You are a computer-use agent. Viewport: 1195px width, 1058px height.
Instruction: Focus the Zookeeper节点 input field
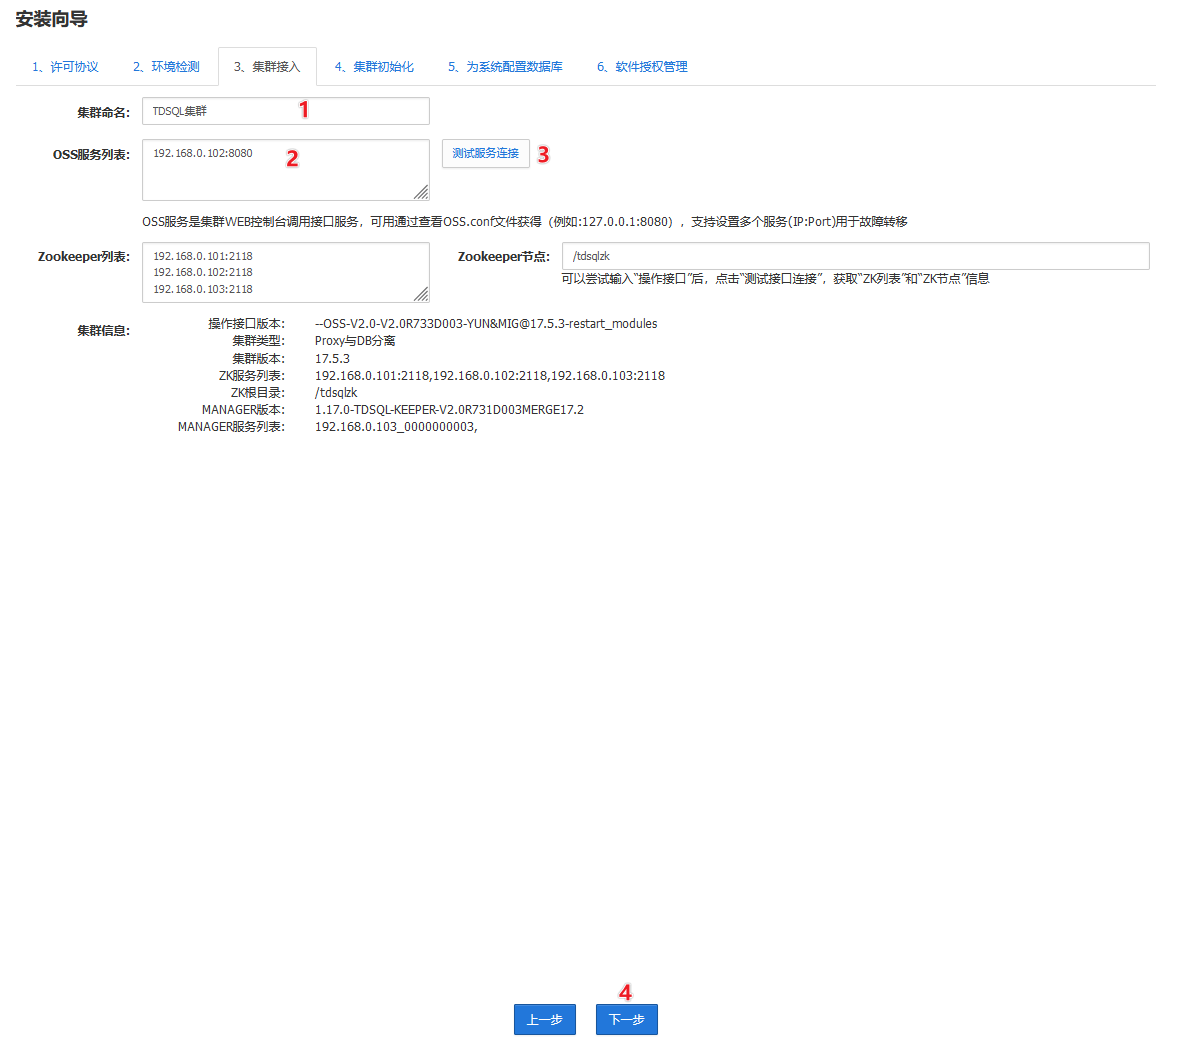[x=856, y=256]
